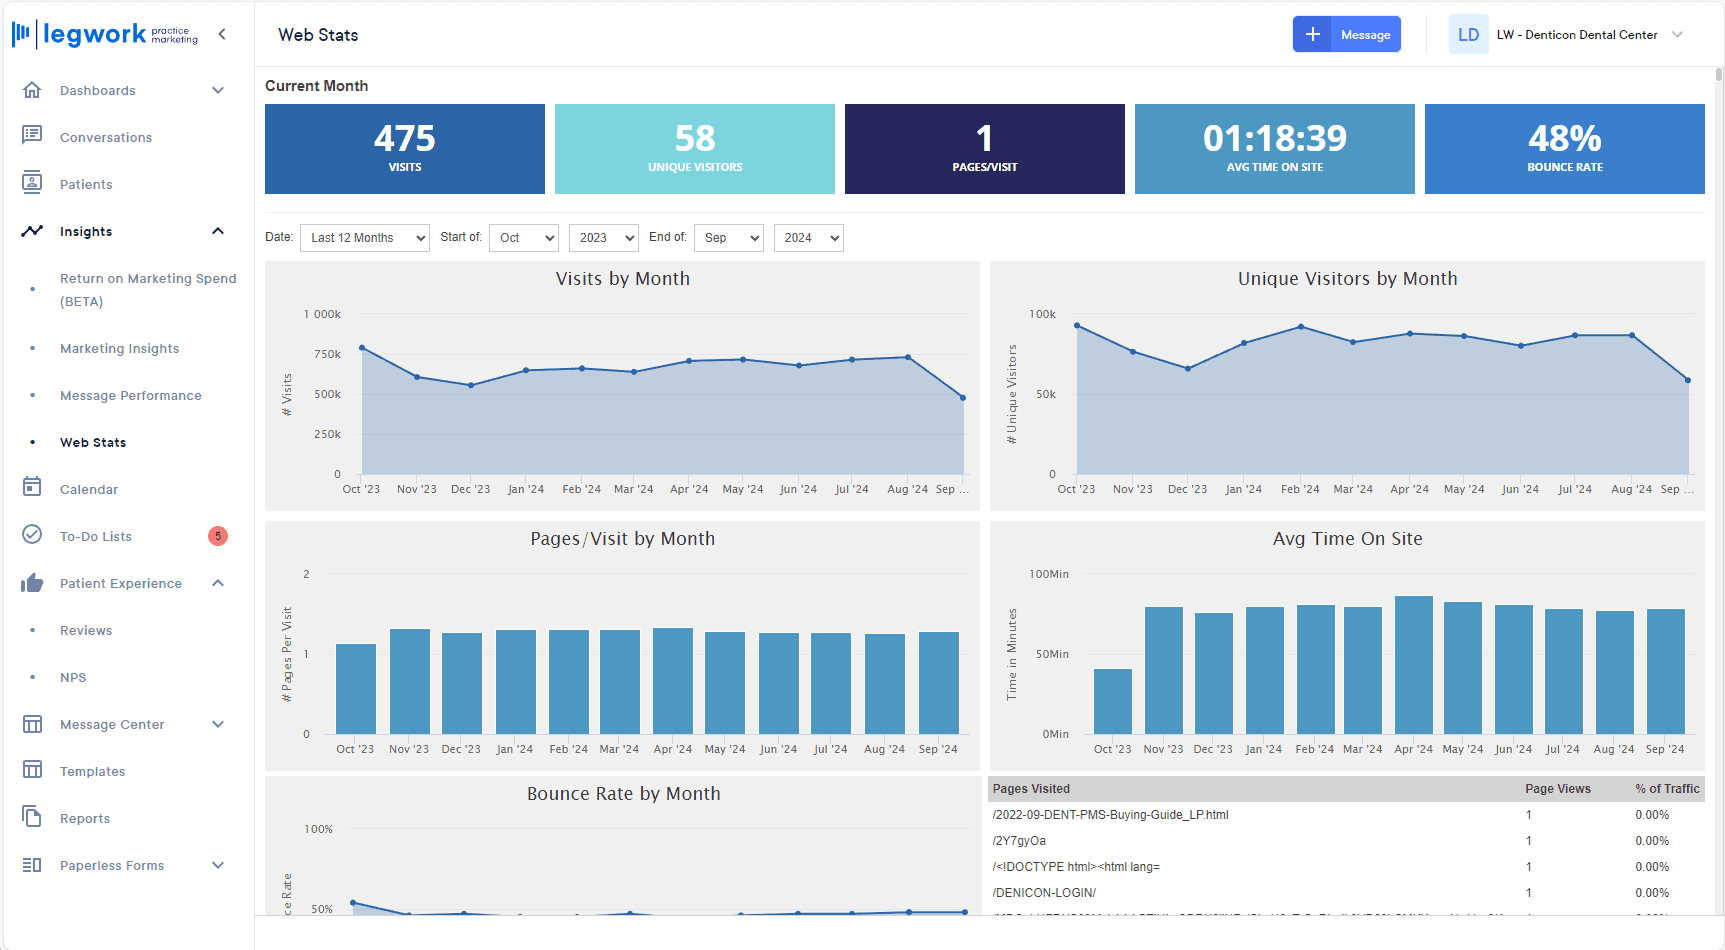Open Conversations via its sidebar icon
The image size is (1725, 950).
32,136
